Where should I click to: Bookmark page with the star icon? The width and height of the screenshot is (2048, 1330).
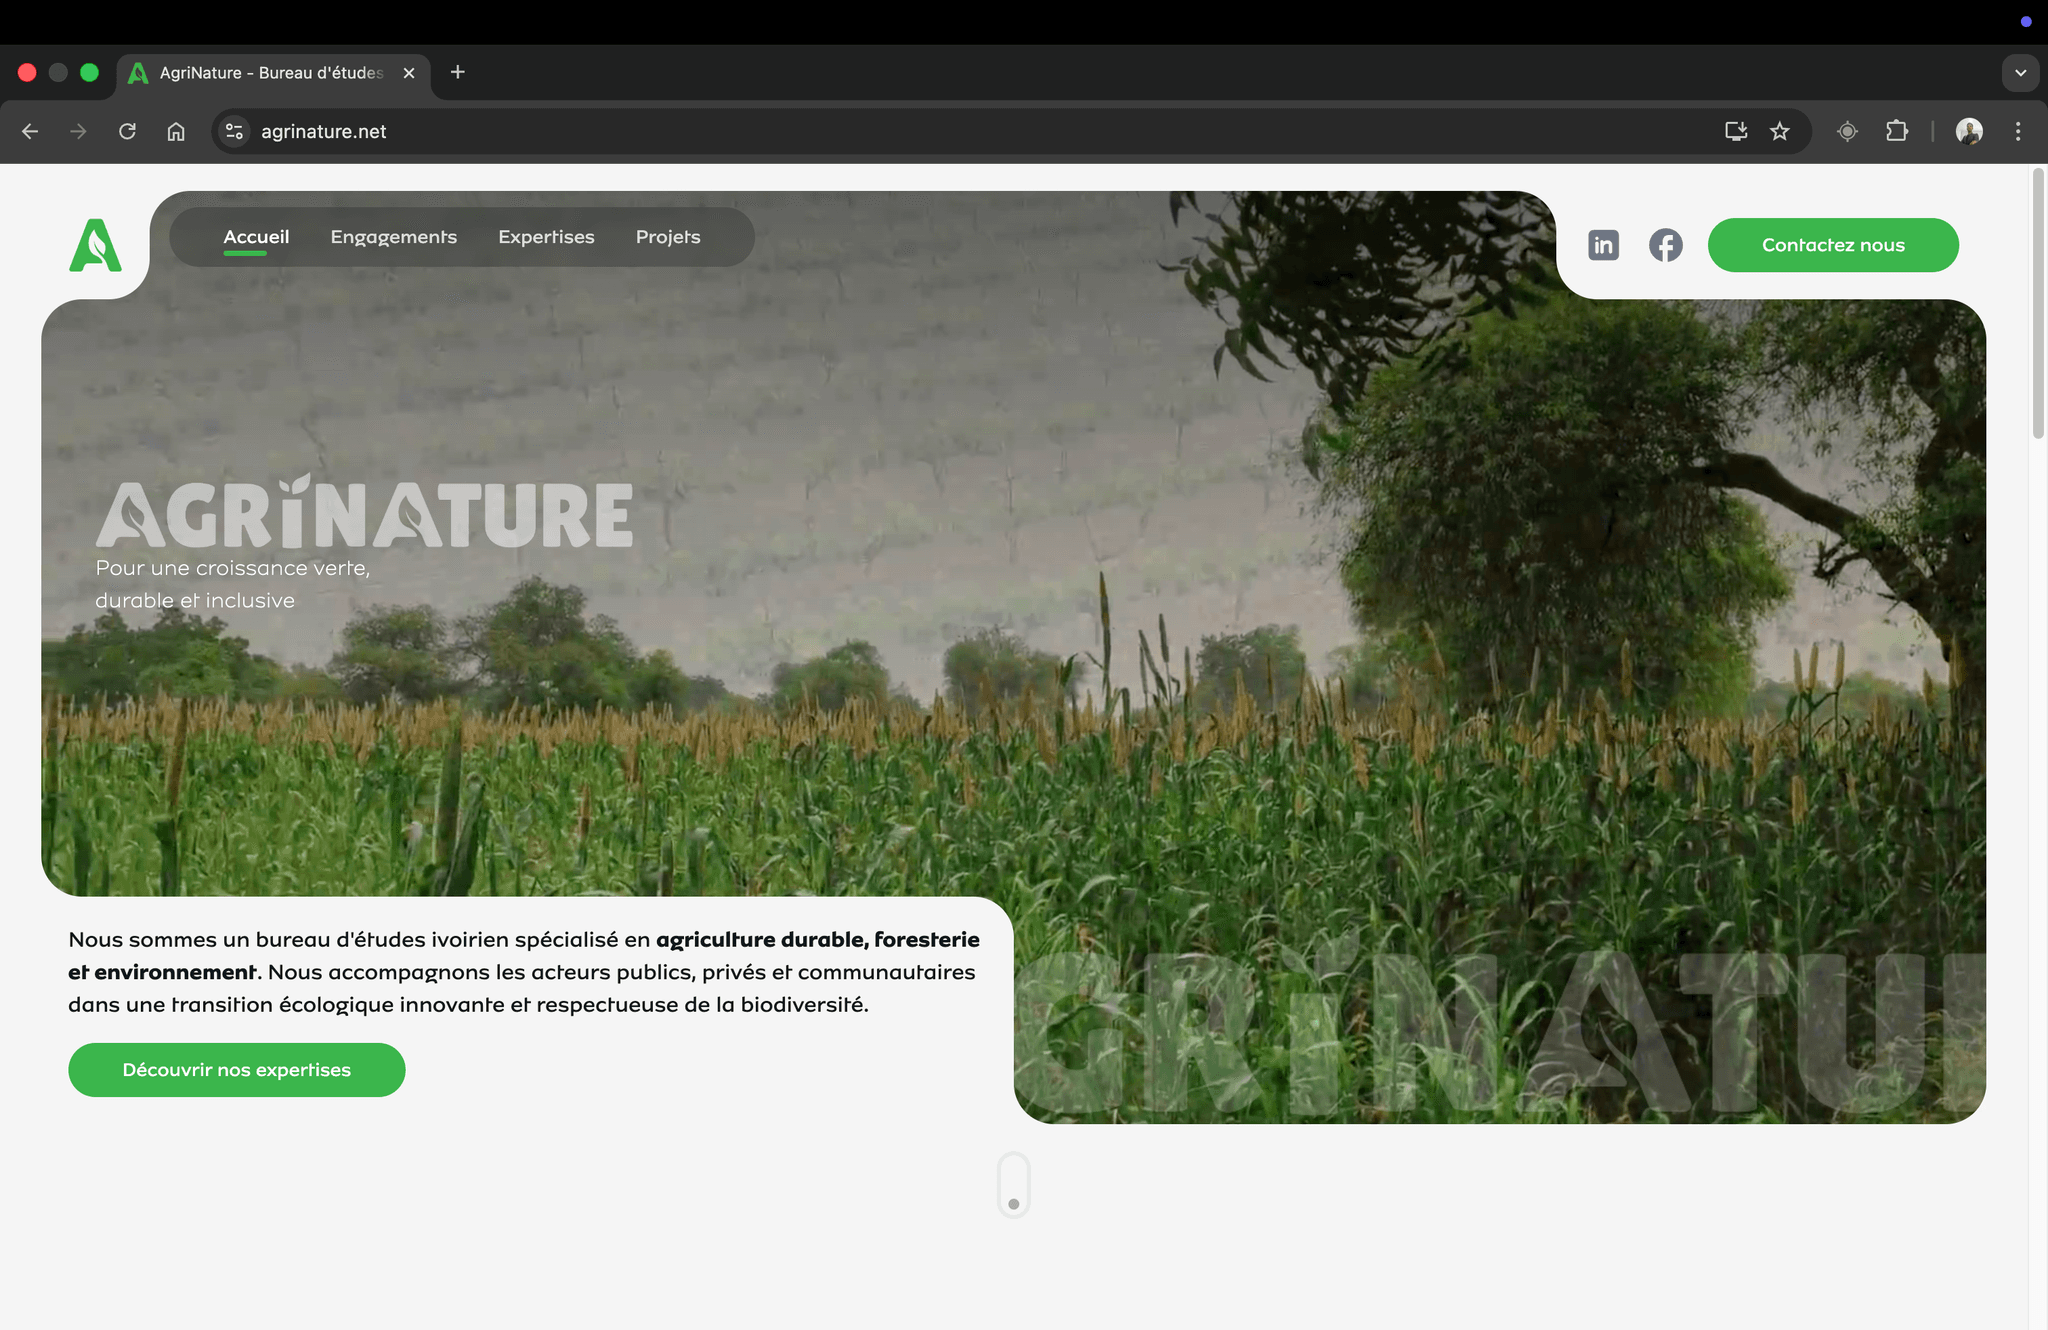tap(1779, 131)
